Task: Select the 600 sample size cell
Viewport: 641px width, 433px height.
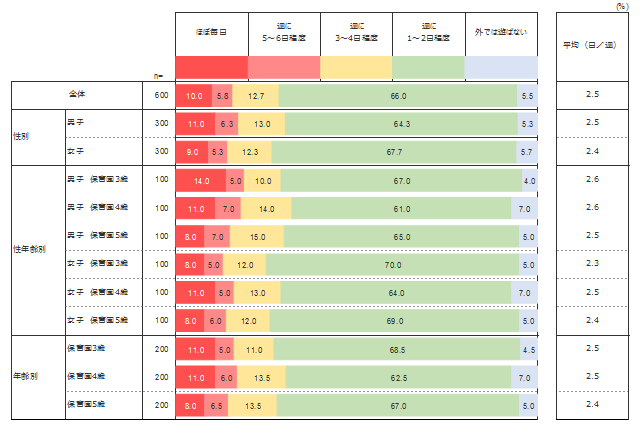Action: pos(159,96)
